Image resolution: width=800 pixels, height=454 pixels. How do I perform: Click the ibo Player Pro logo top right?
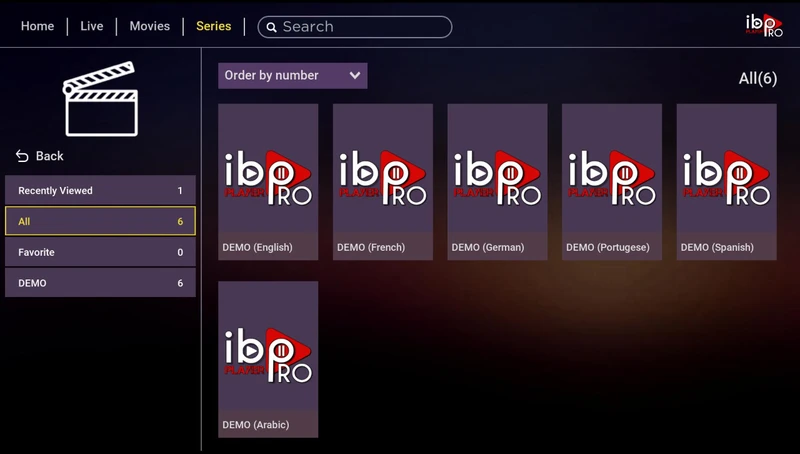pyautogui.click(x=763, y=25)
